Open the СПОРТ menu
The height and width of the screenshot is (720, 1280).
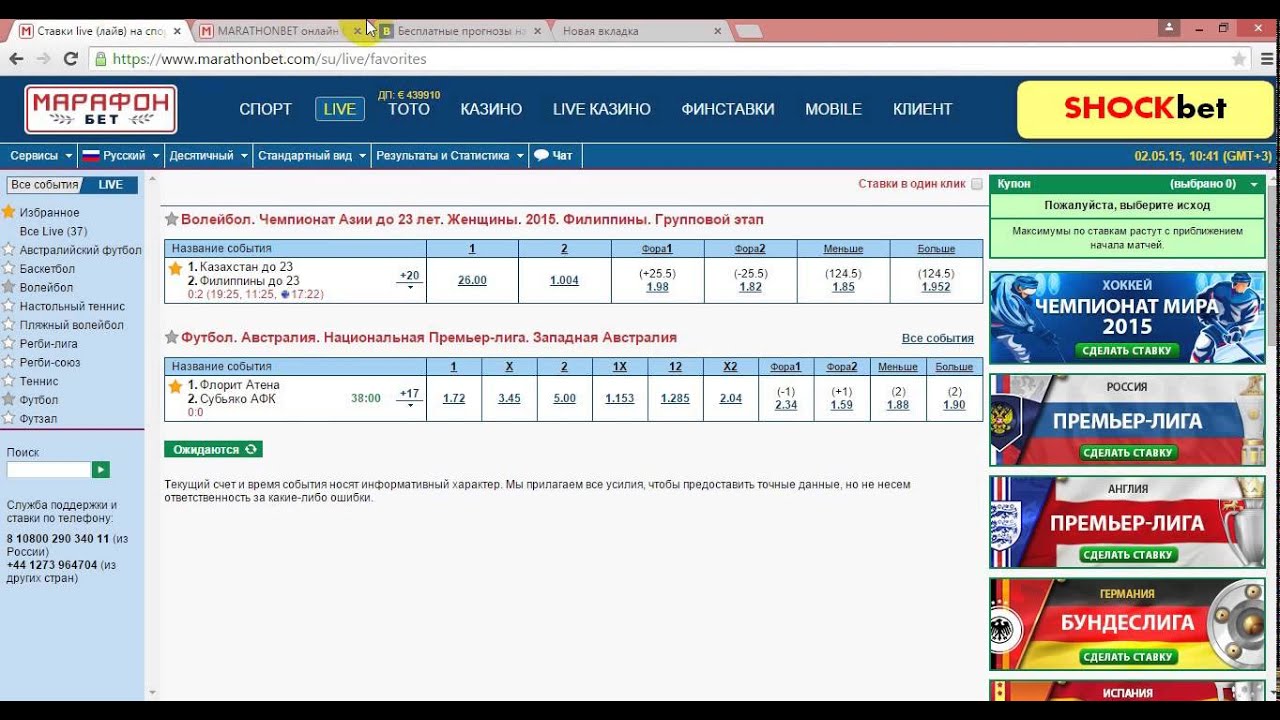click(266, 109)
